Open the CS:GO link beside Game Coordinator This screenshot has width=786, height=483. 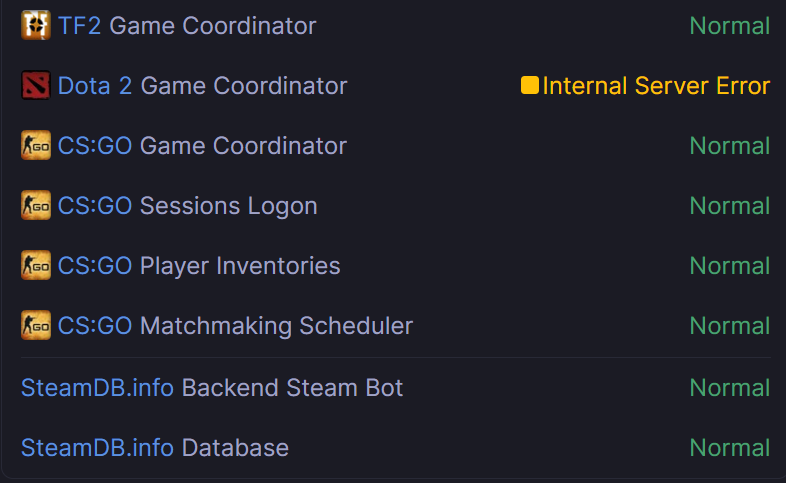95,146
